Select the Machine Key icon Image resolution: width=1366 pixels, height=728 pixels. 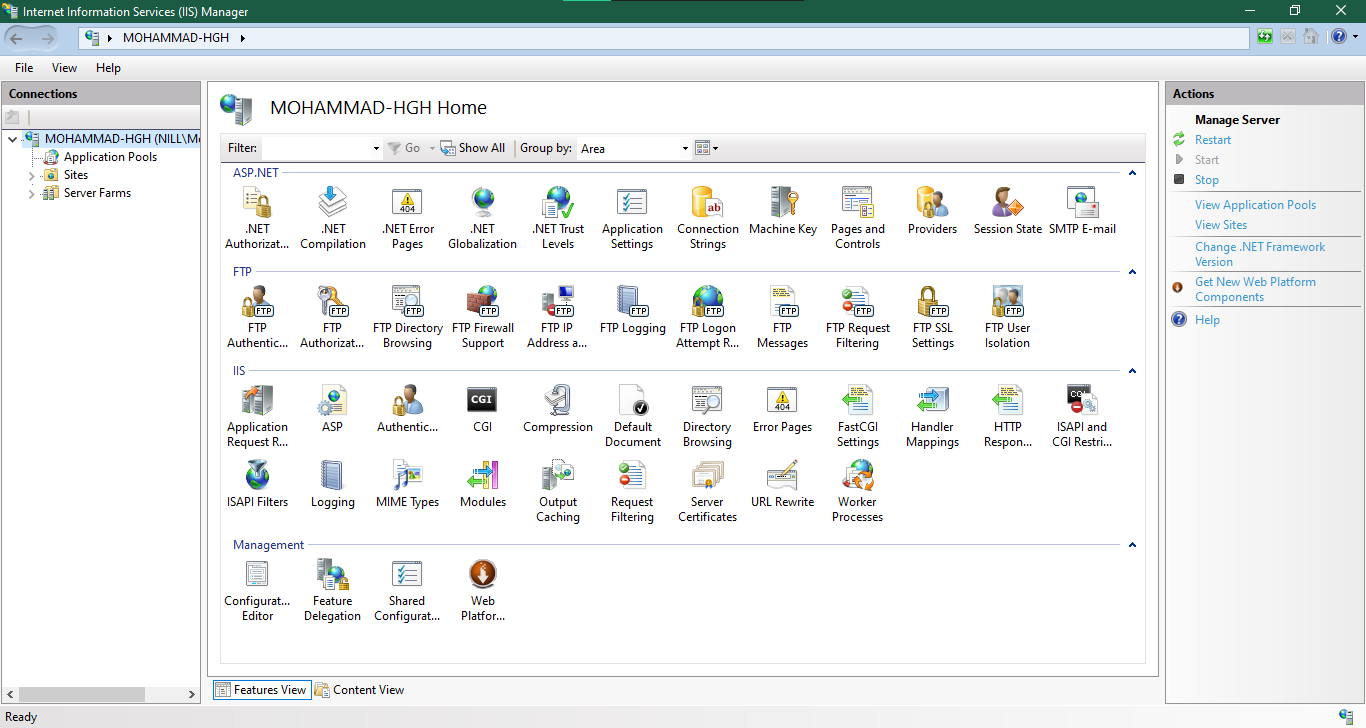783,211
